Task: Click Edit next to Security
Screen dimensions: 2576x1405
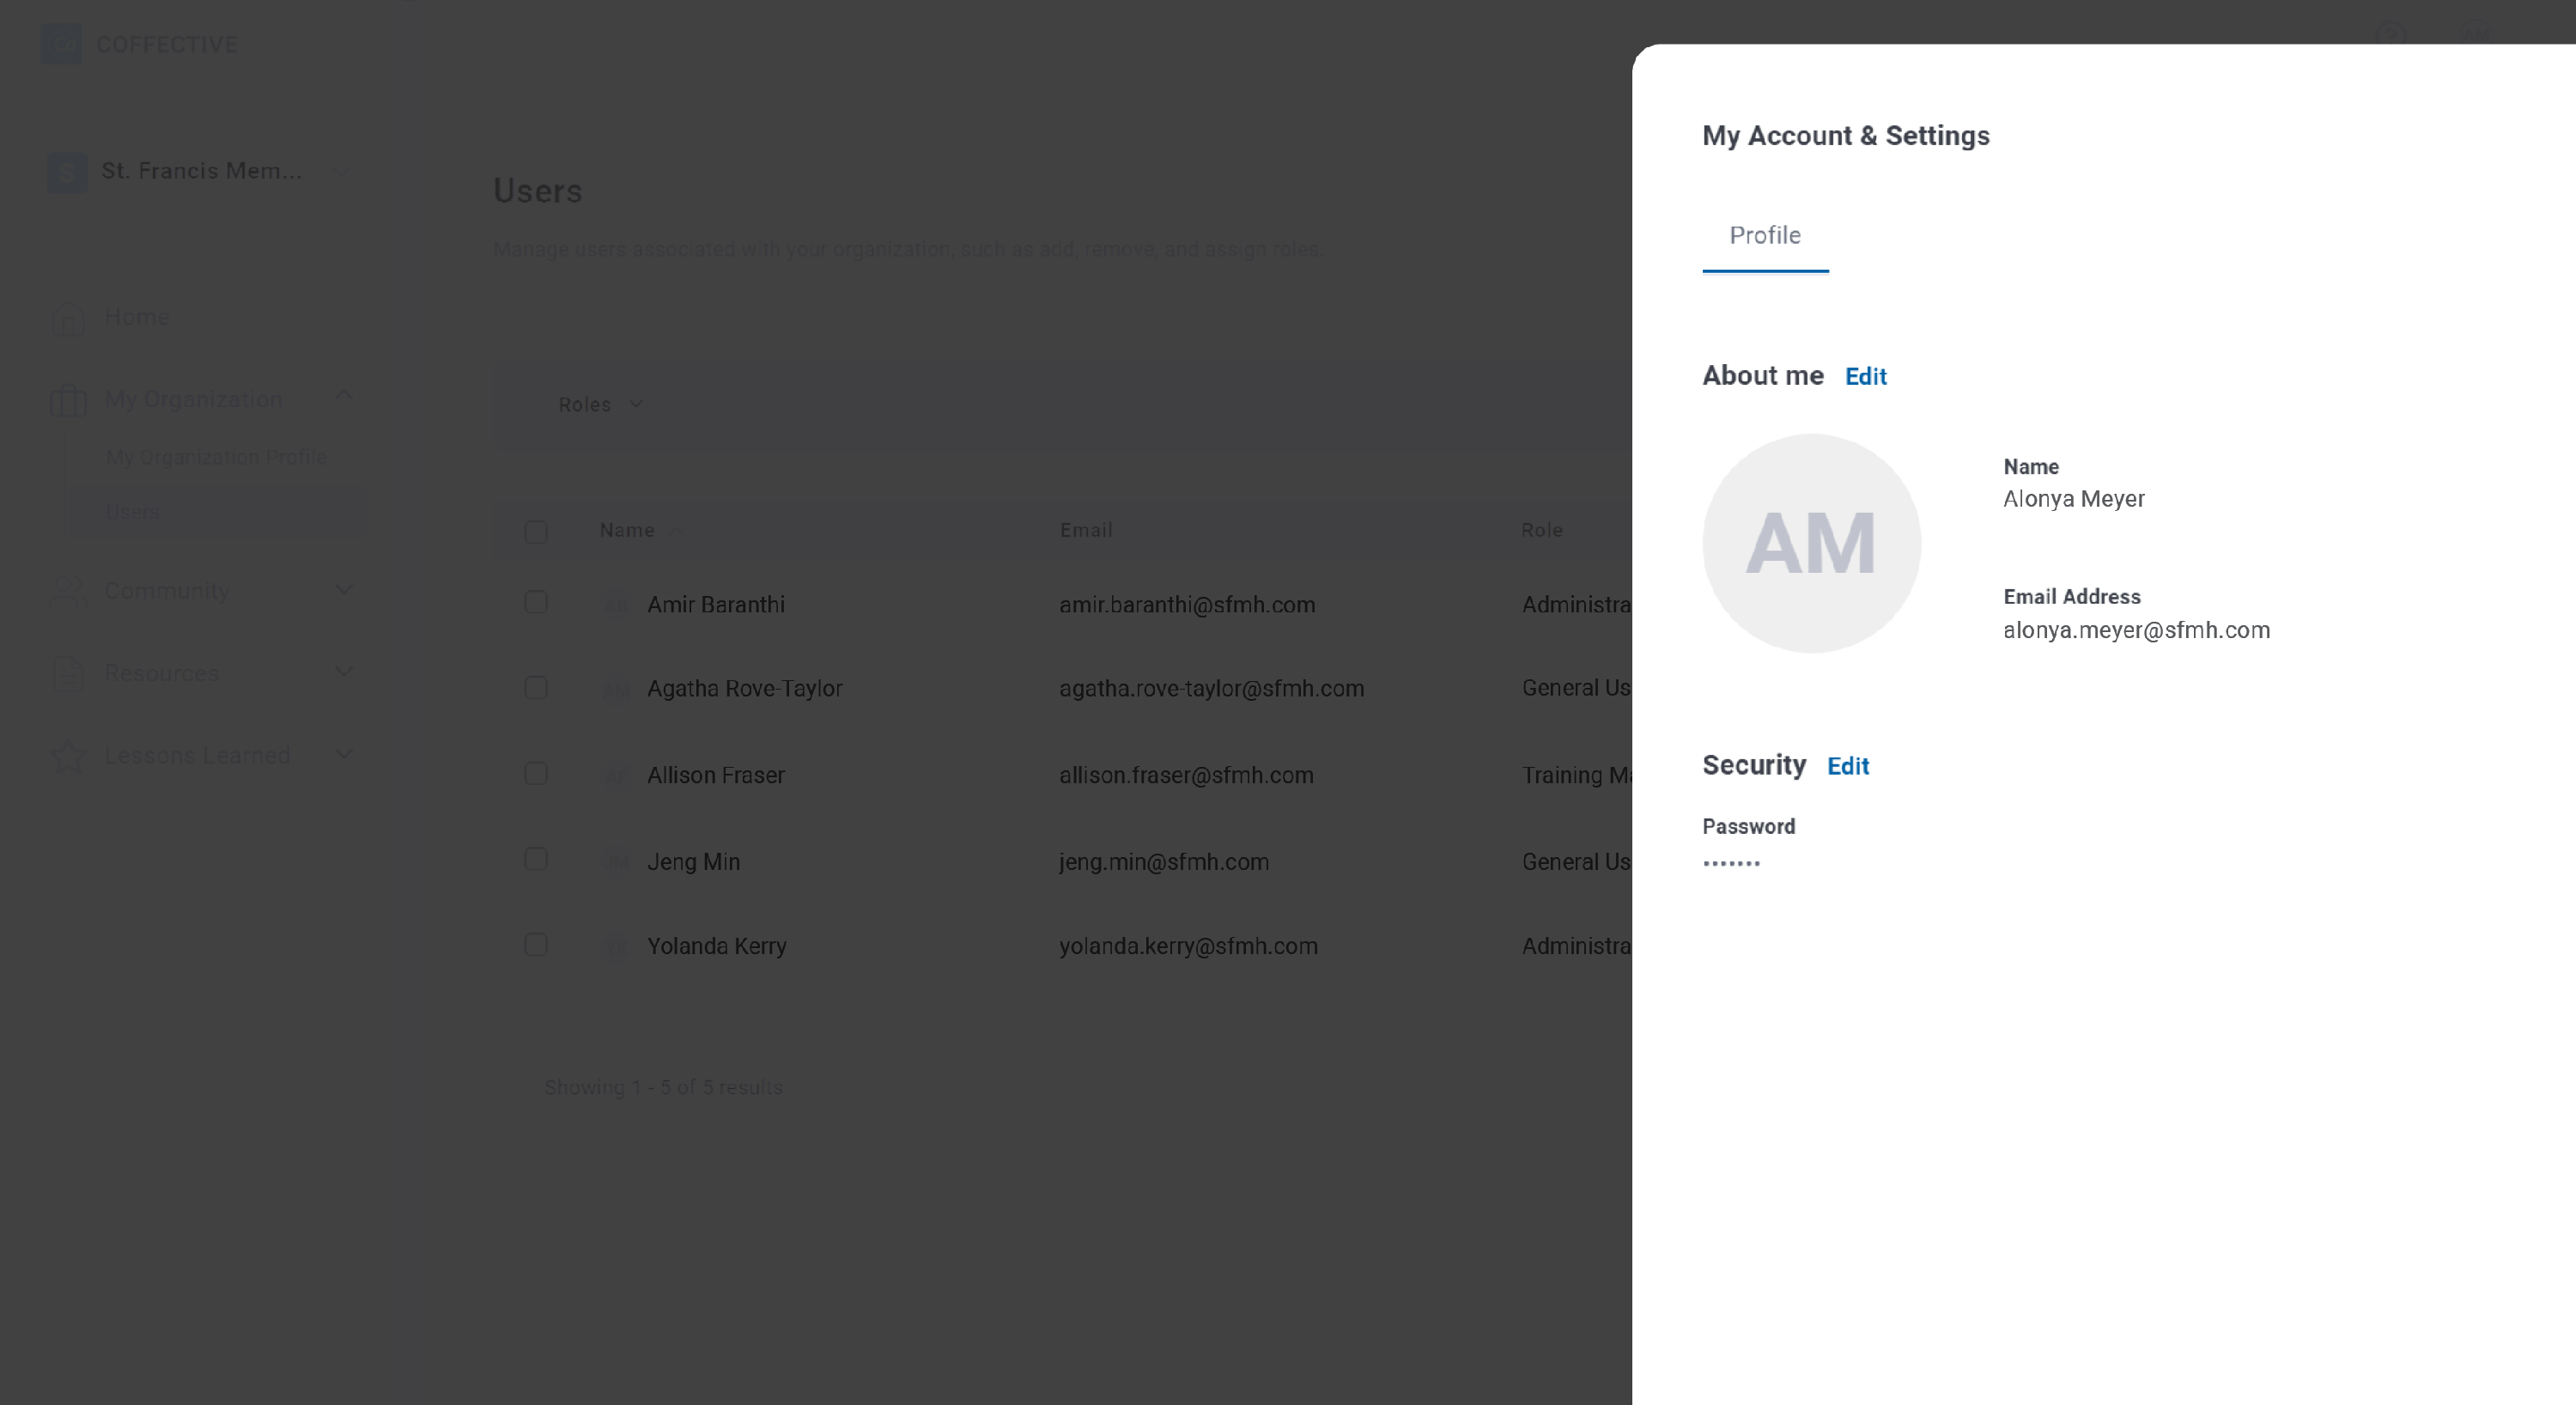Action: [1847, 767]
